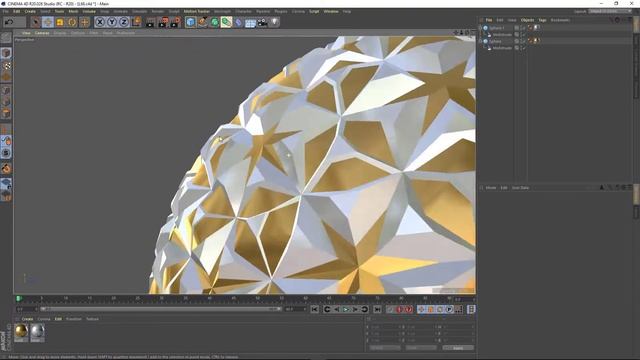Click the orange Sculpt icon in left palette
640x360 pixels.
6,168
